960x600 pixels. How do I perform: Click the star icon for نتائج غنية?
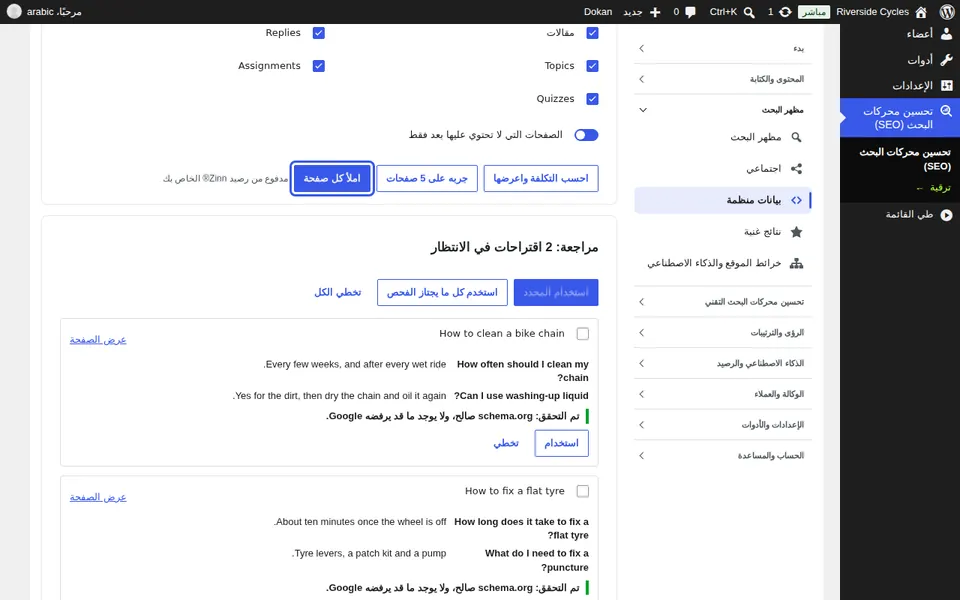(796, 231)
